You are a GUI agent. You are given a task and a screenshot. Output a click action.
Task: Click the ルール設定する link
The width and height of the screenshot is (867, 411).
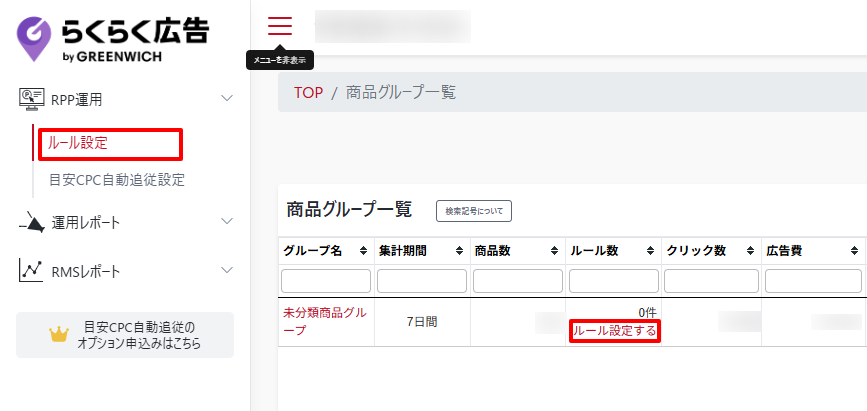point(614,331)
